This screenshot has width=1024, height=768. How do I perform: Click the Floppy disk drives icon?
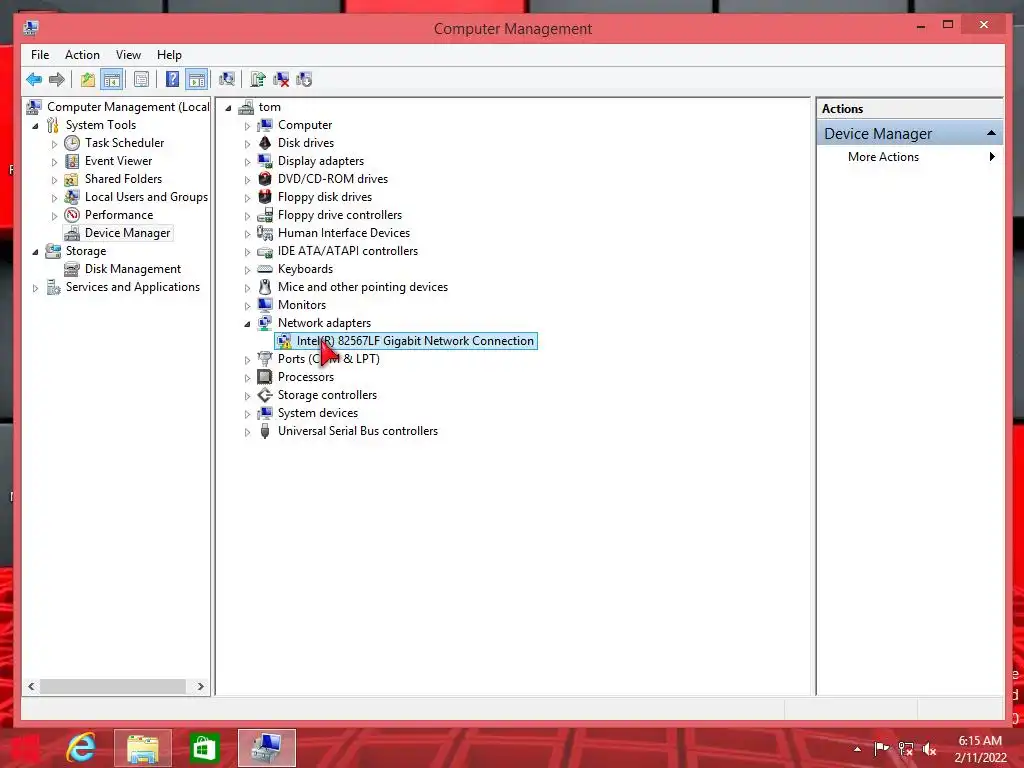click(264, 197)
